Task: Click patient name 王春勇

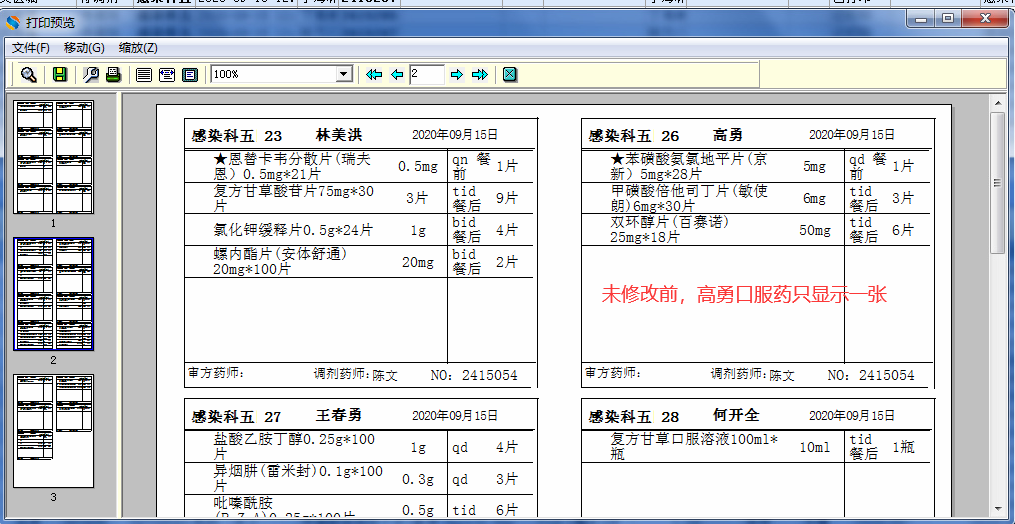Action: pos(339,415)
